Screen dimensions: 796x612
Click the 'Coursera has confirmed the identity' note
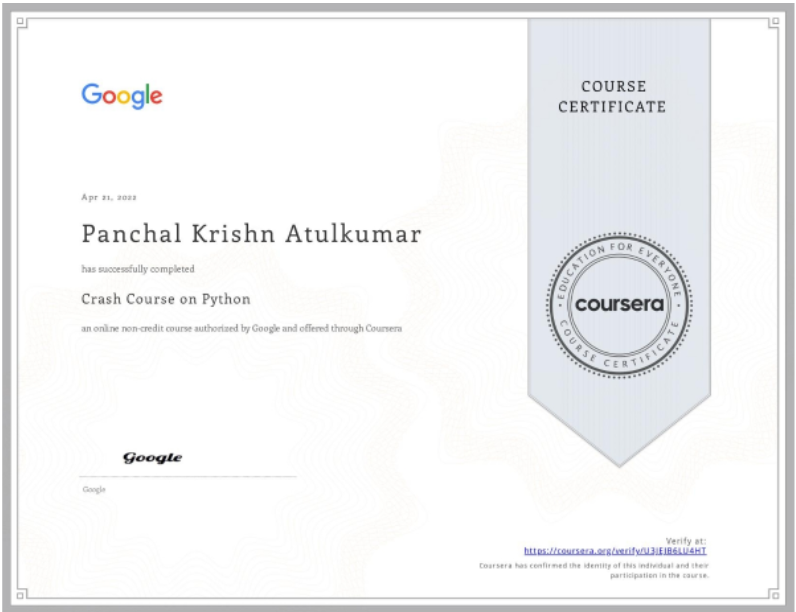point(594,570)
